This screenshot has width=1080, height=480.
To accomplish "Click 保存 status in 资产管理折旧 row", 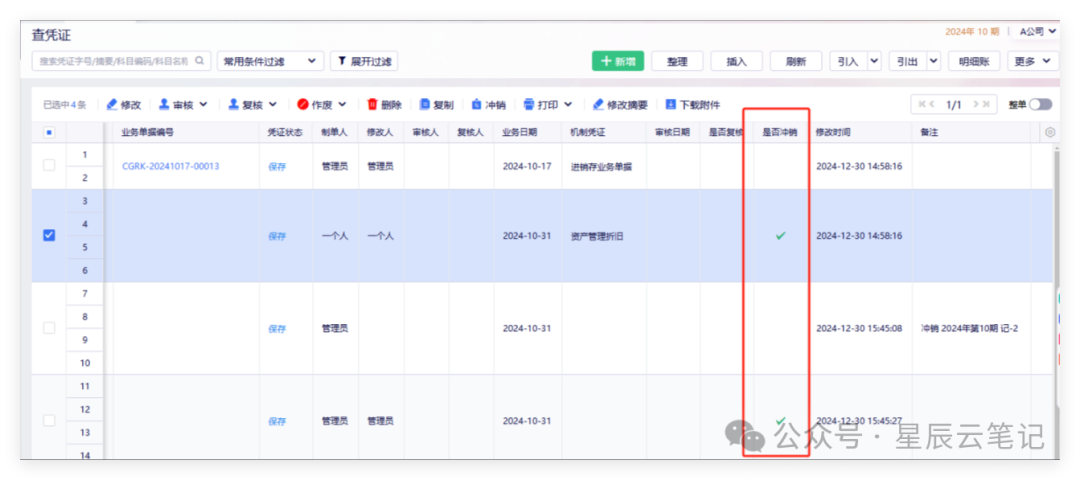I will [x=277, y=236].
